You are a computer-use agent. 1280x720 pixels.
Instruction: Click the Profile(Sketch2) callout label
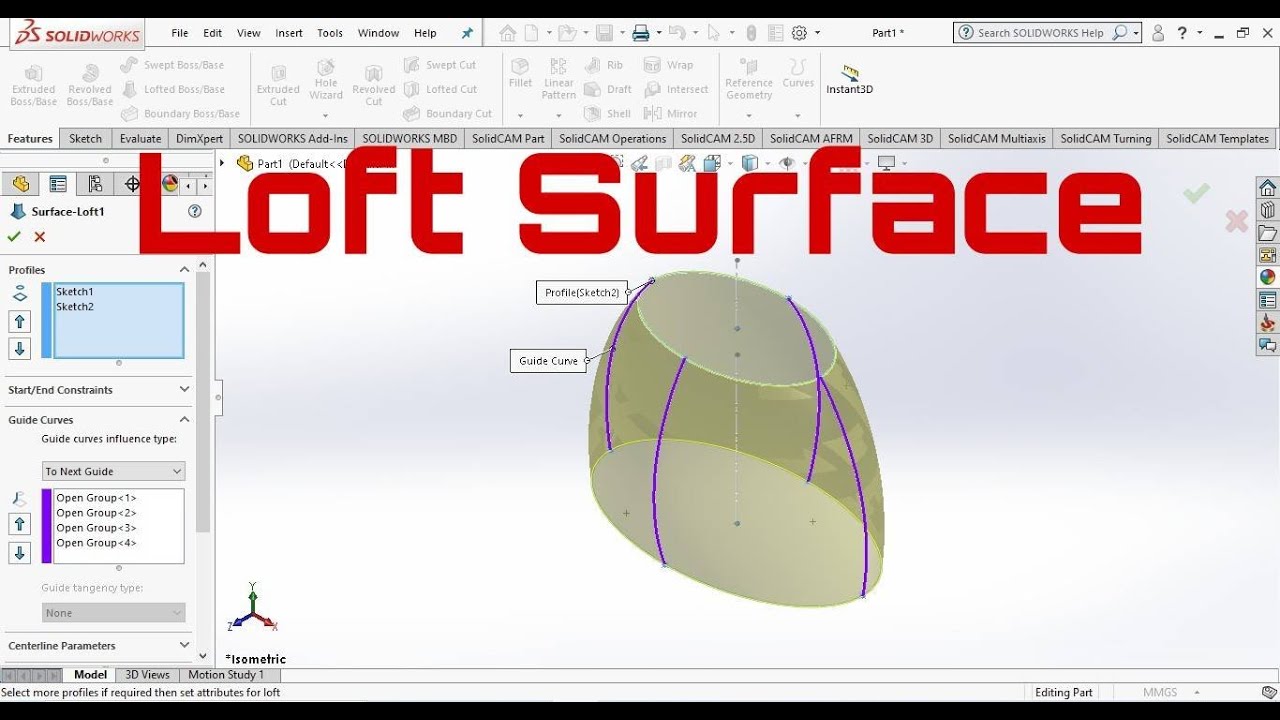click(582, 293)
